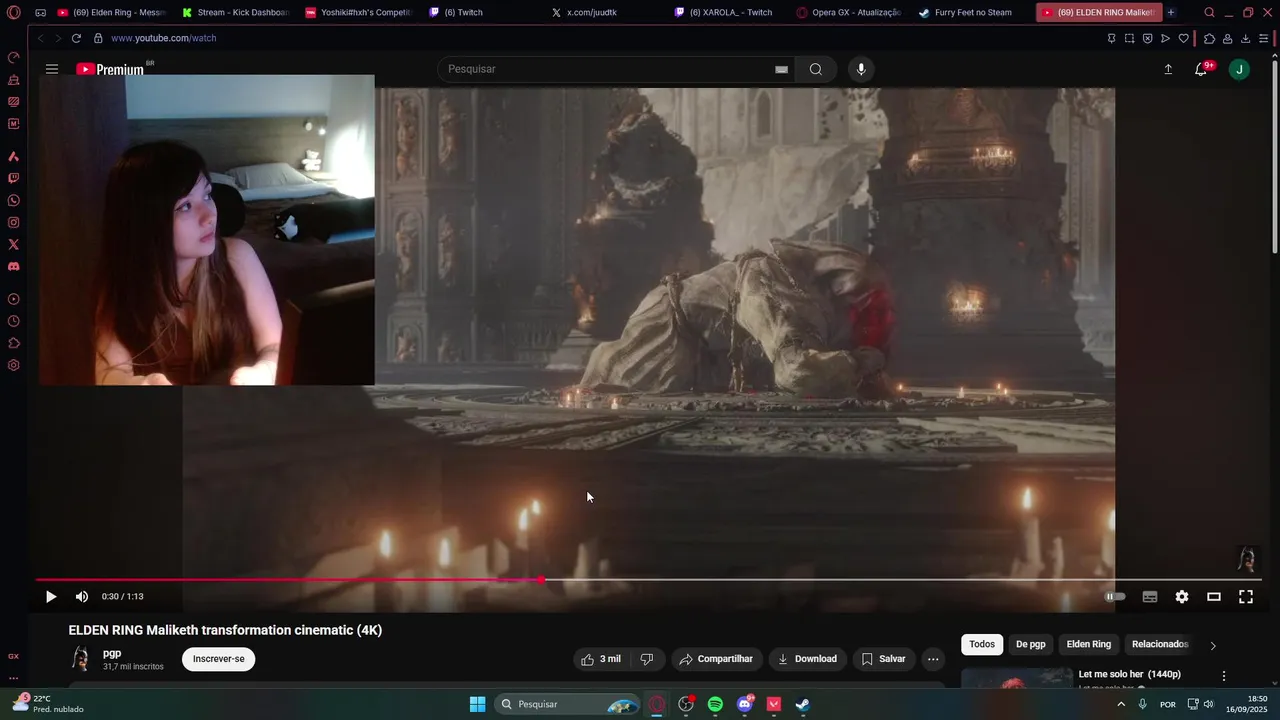Open the Let me solo her thumbnail
Screen dimensions: 1280x720
(x=1017, y=679)
